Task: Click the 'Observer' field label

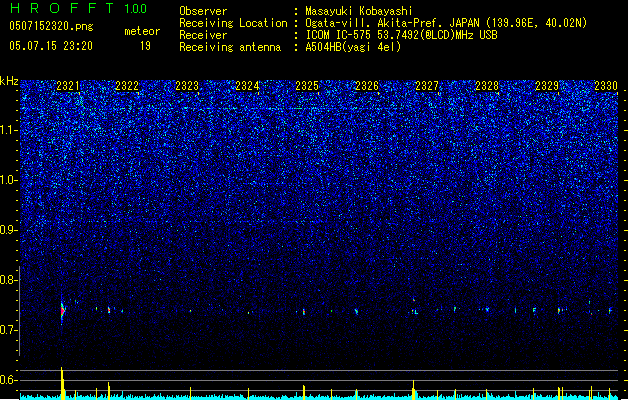Action: (x=203, y=11)
